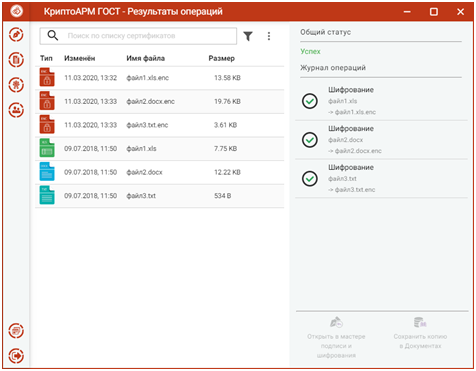Click date '11.03.2020, 13:32' cell
This screenshot has height=371, width=476.
91,78
